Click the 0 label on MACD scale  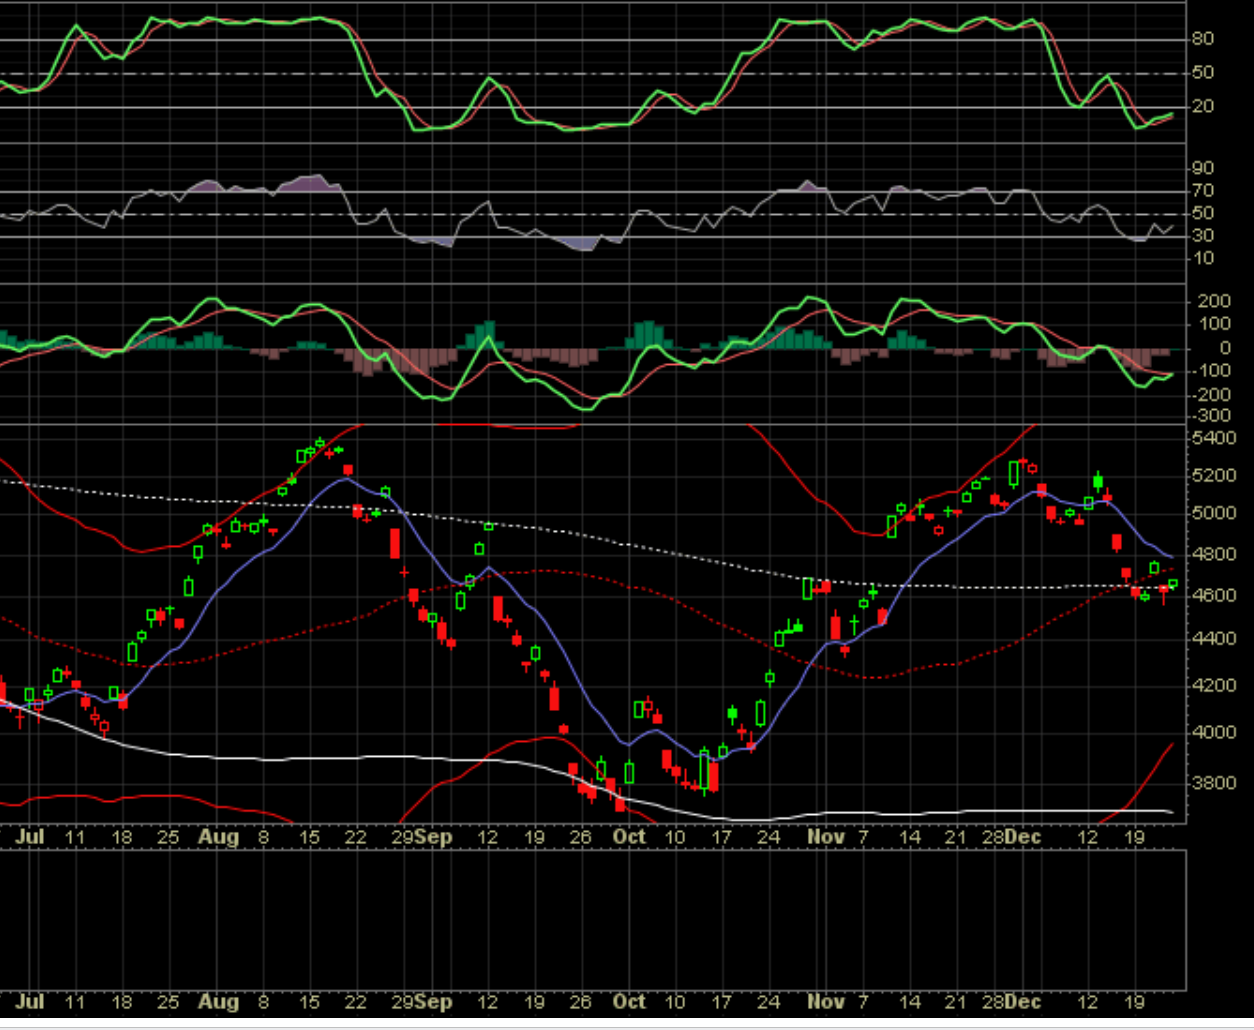tap(1224, 348)
